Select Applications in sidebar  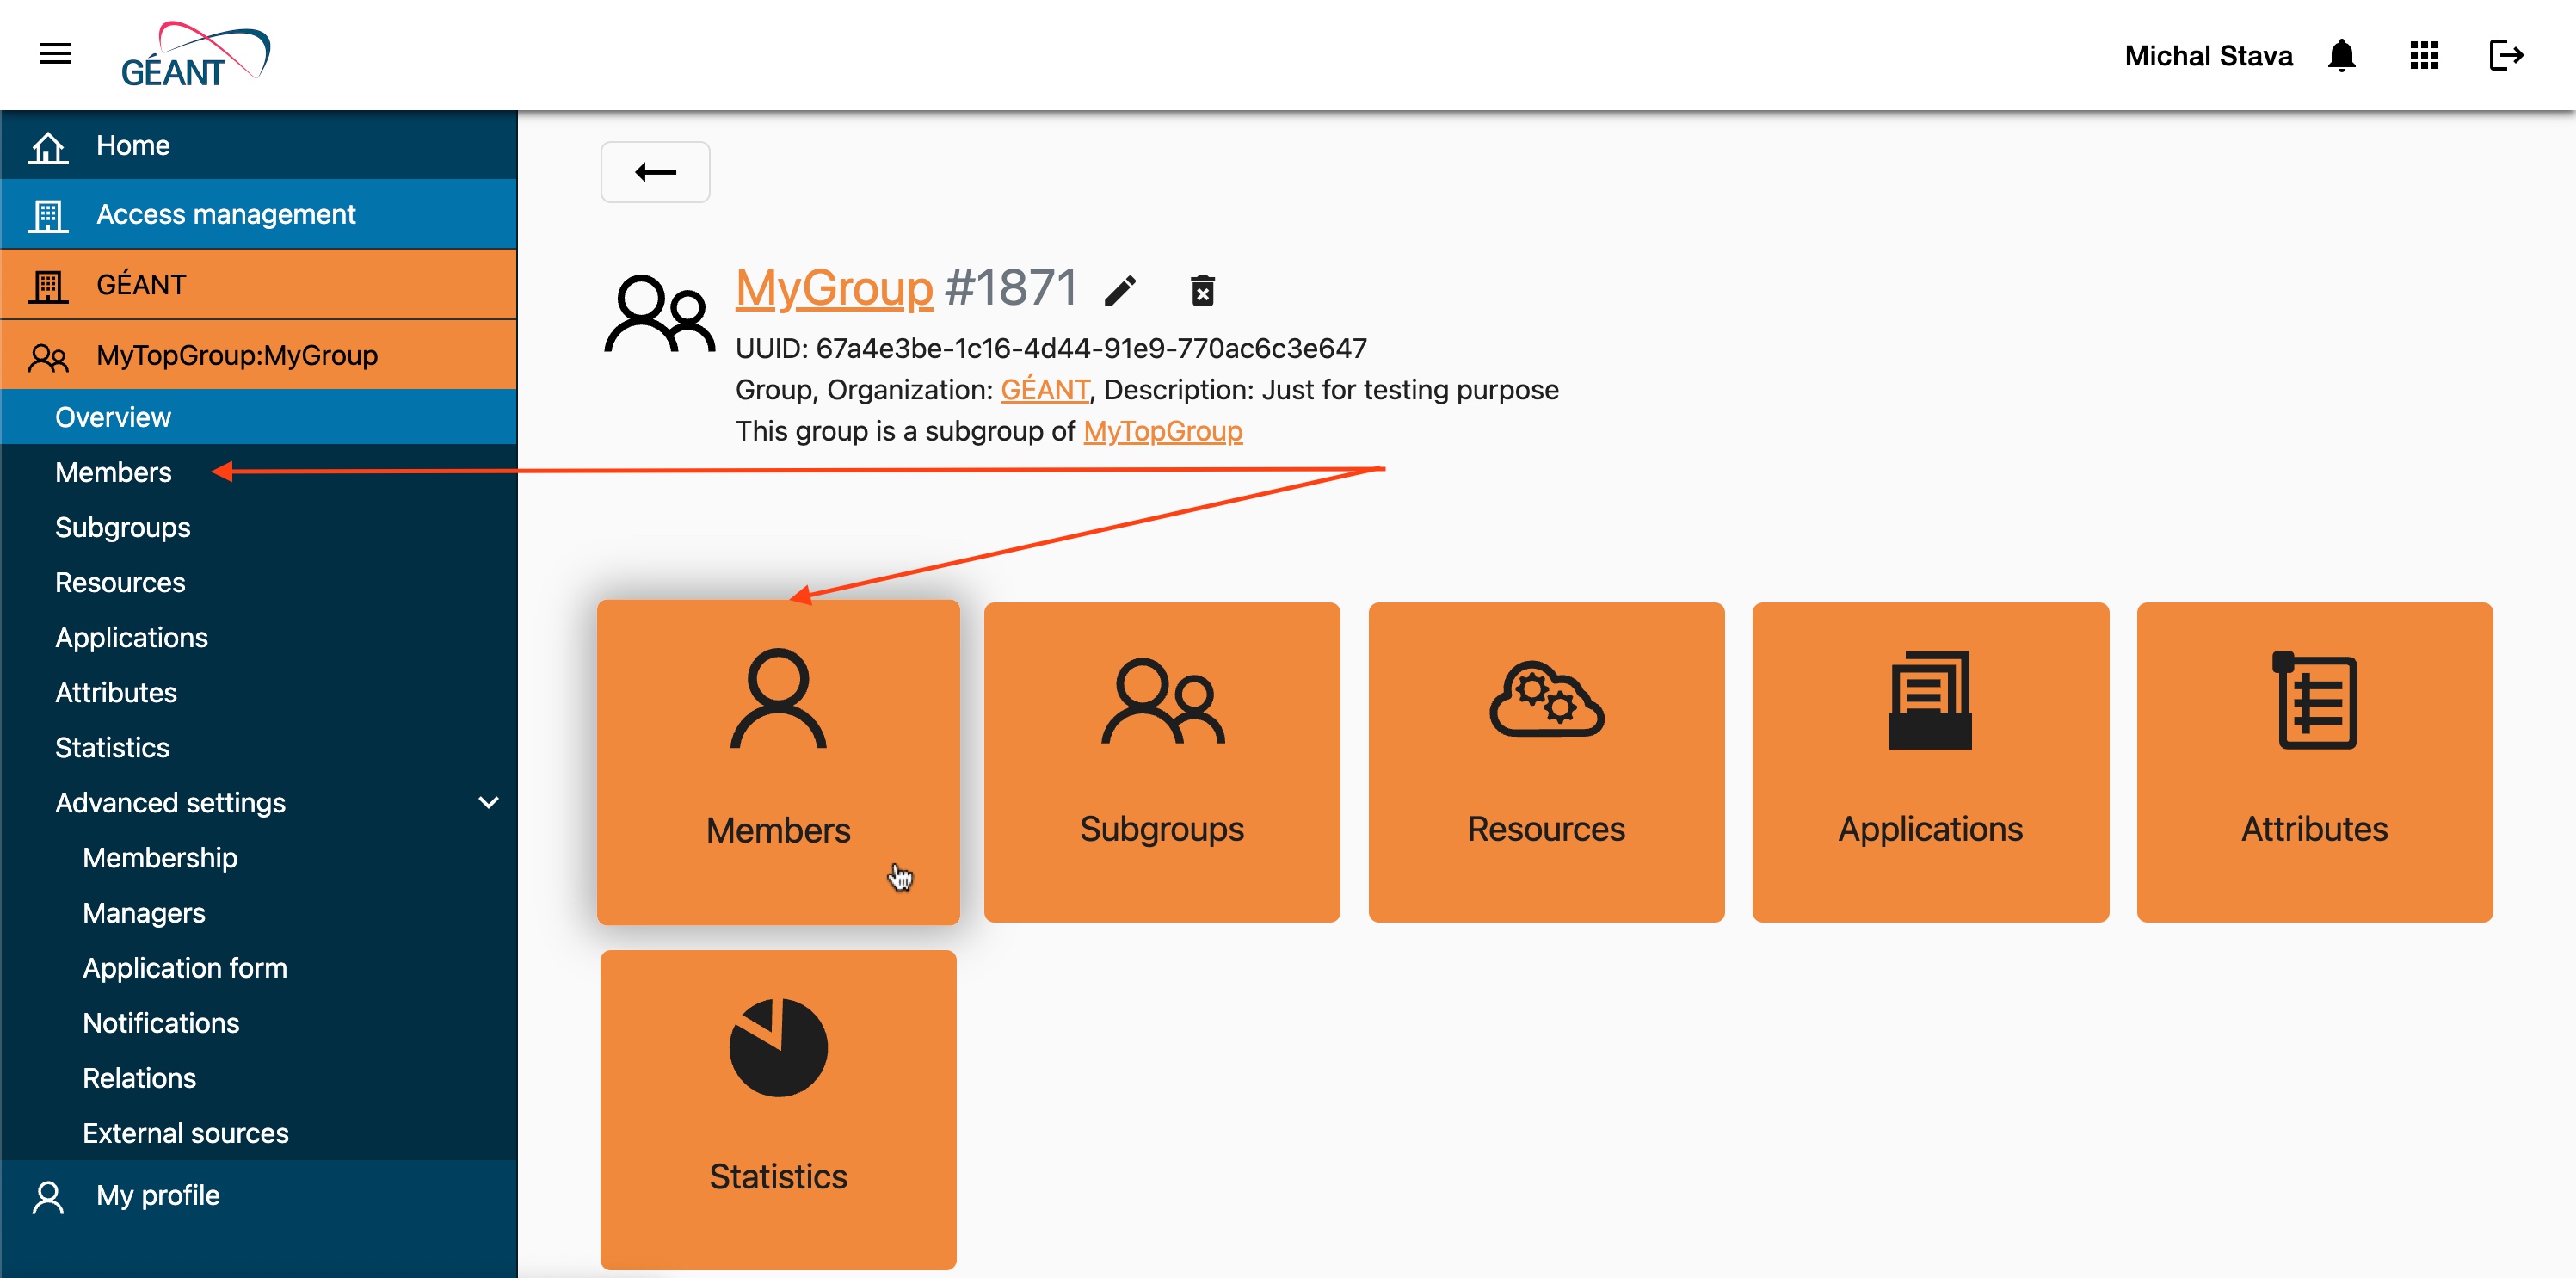(259, 637)
